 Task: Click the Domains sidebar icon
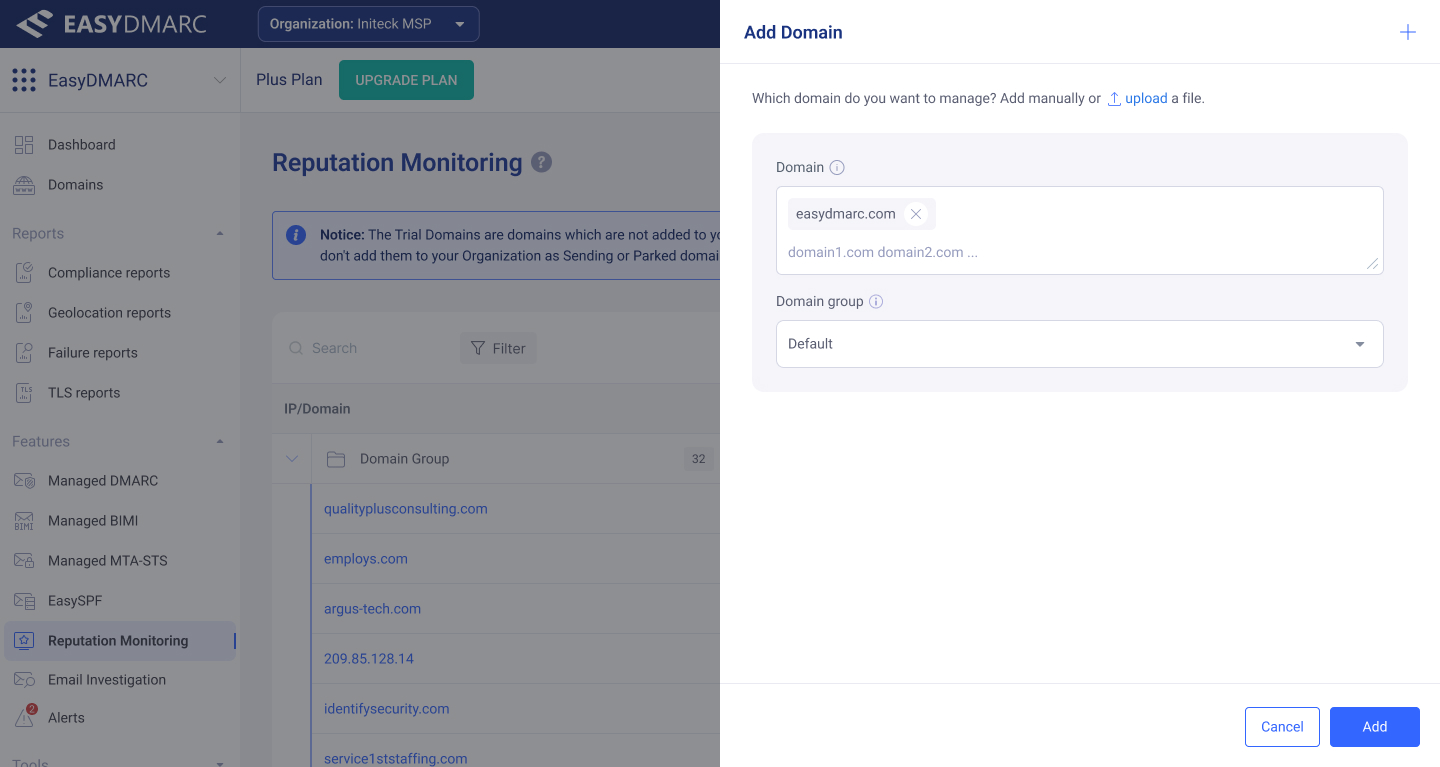coord(24,185)
